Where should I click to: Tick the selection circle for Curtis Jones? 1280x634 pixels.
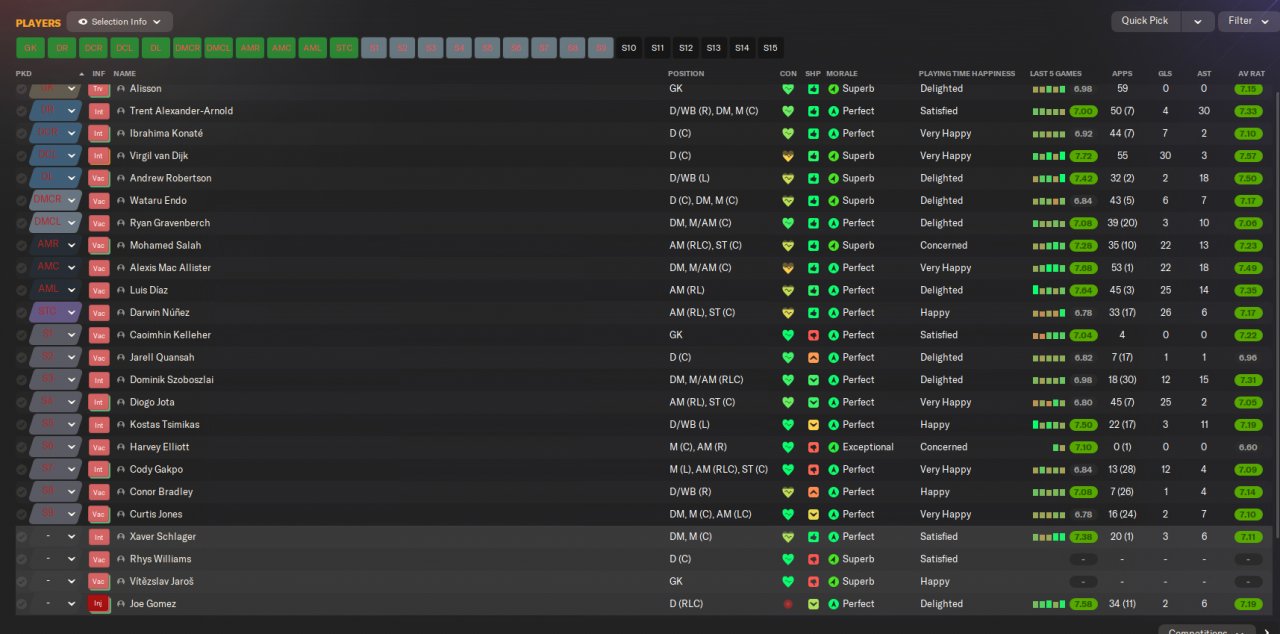[21, 514]
